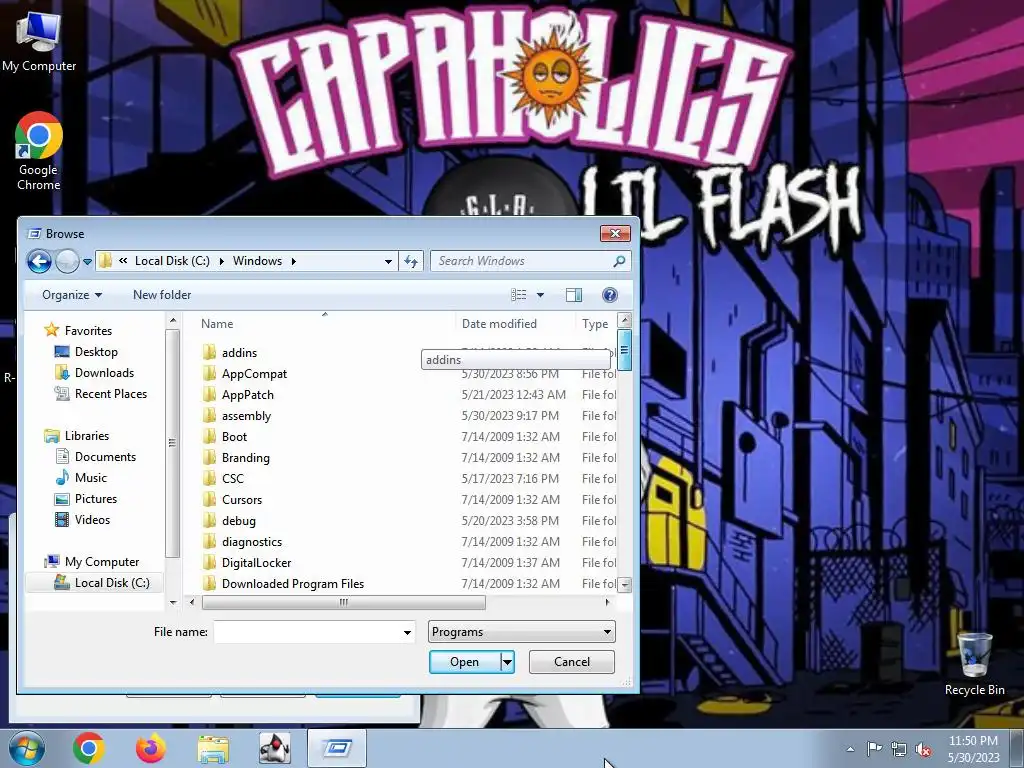Click the search magnifier icon
1024x768 pixels.
click(619, 261)
